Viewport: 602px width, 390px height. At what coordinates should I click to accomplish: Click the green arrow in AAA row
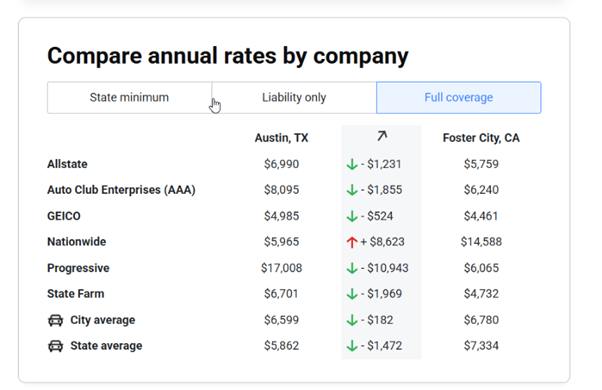click(x=352, y=190)
